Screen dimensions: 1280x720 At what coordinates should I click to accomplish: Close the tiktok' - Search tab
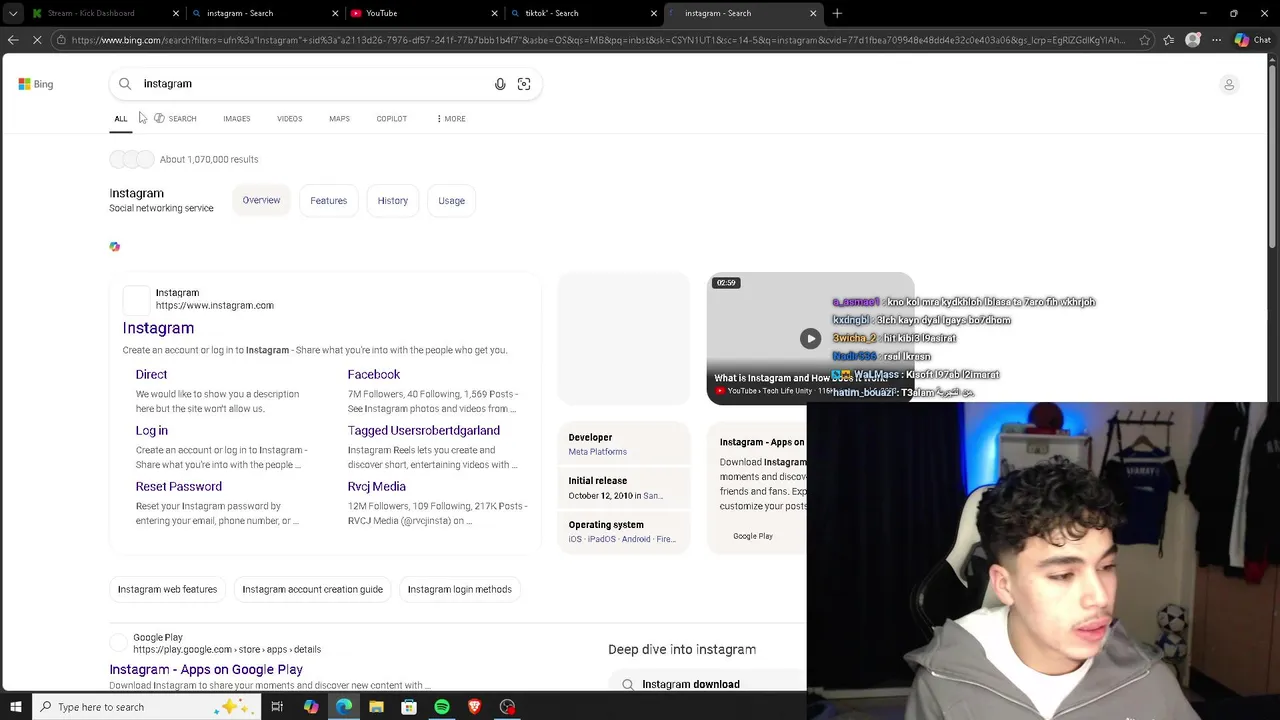(654, 13)
